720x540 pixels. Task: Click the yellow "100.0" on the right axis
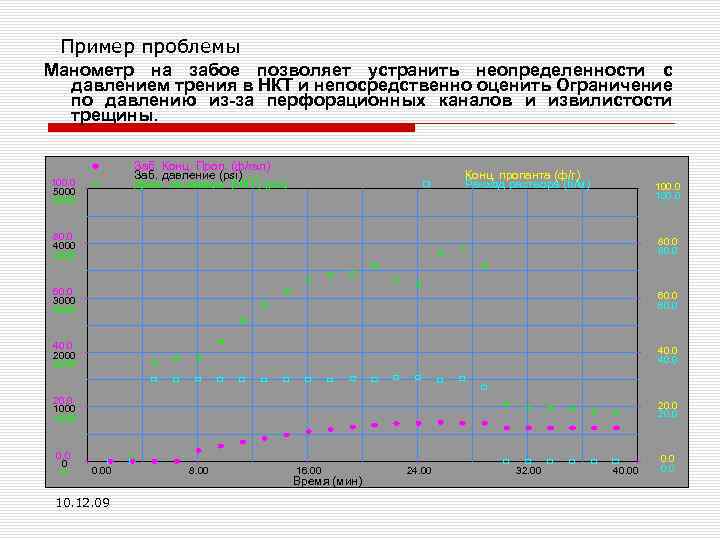pos(668,186)
